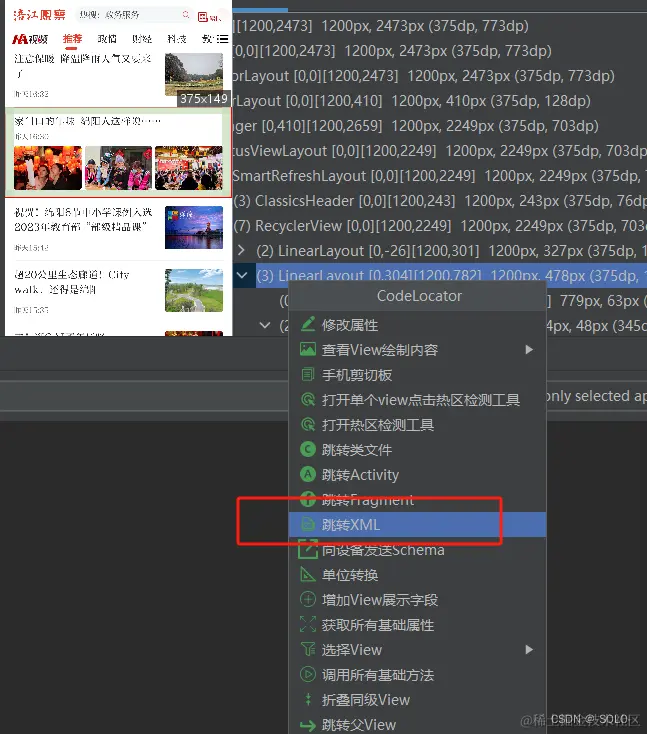647x734 pixels.
Task: Click the clipboard icon next to 手机剪切板
Action: 308,374
